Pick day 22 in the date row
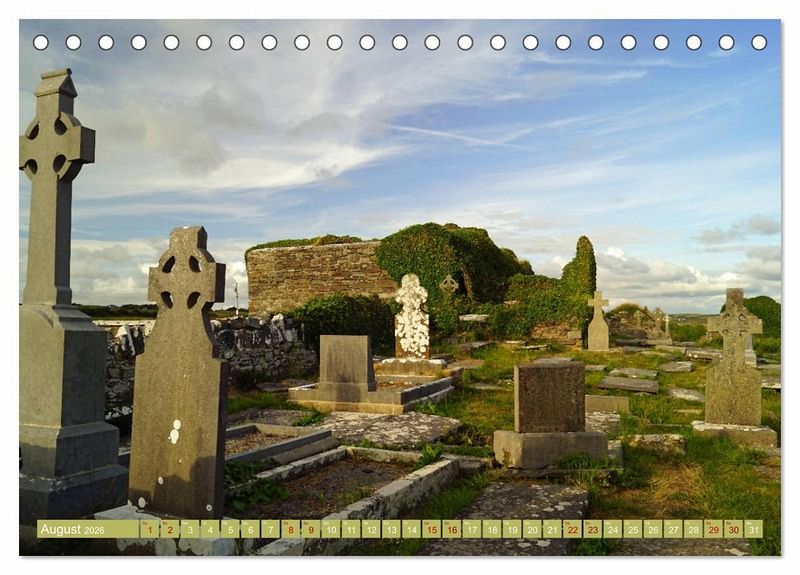 572,530
